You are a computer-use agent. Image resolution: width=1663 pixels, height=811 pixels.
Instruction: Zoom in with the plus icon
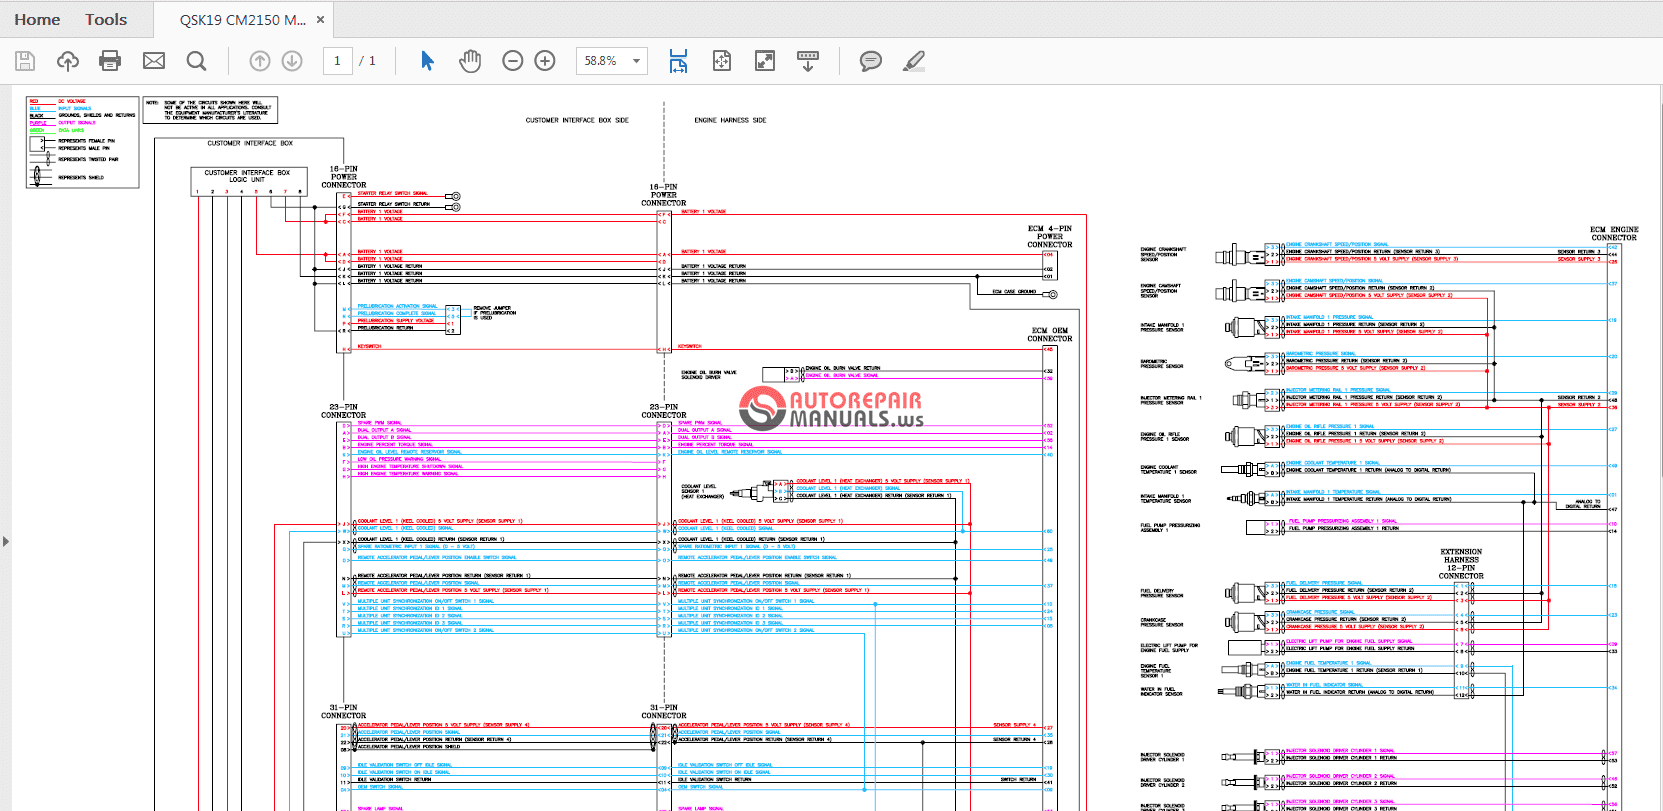click(x=545, y=61)
